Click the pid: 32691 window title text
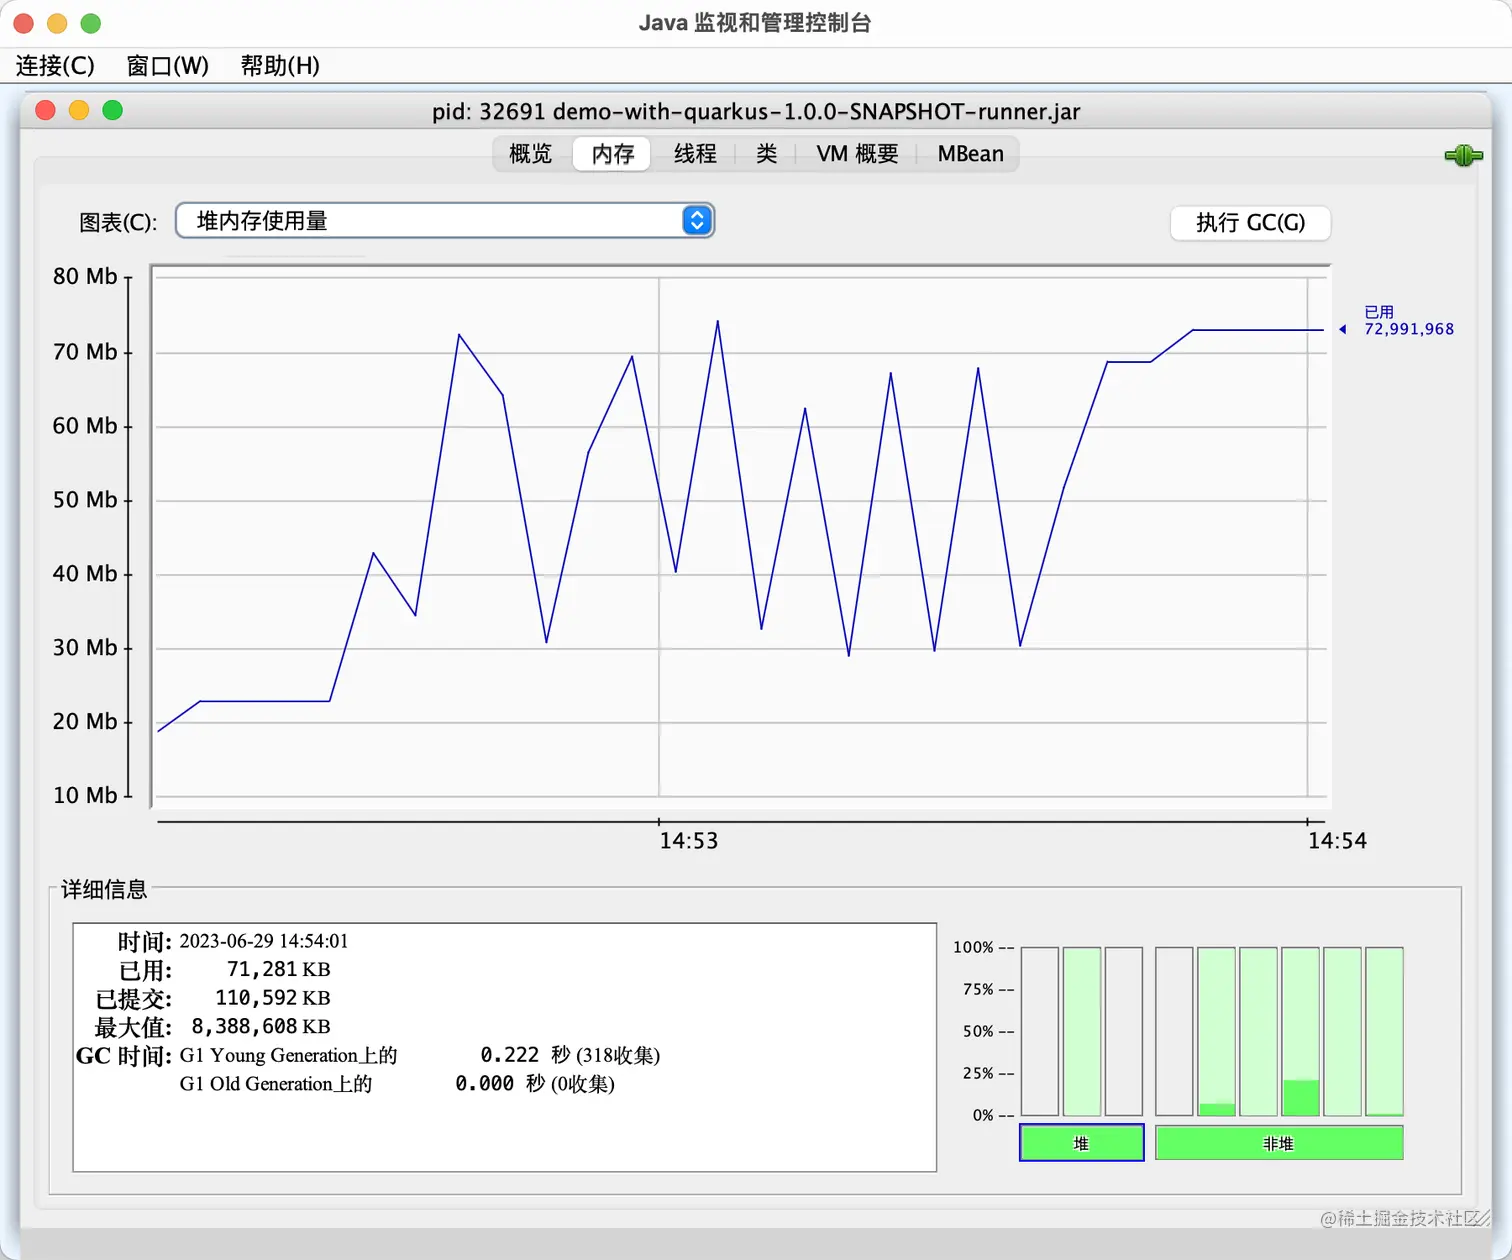 pyautogui.click(x=756, y=111)
